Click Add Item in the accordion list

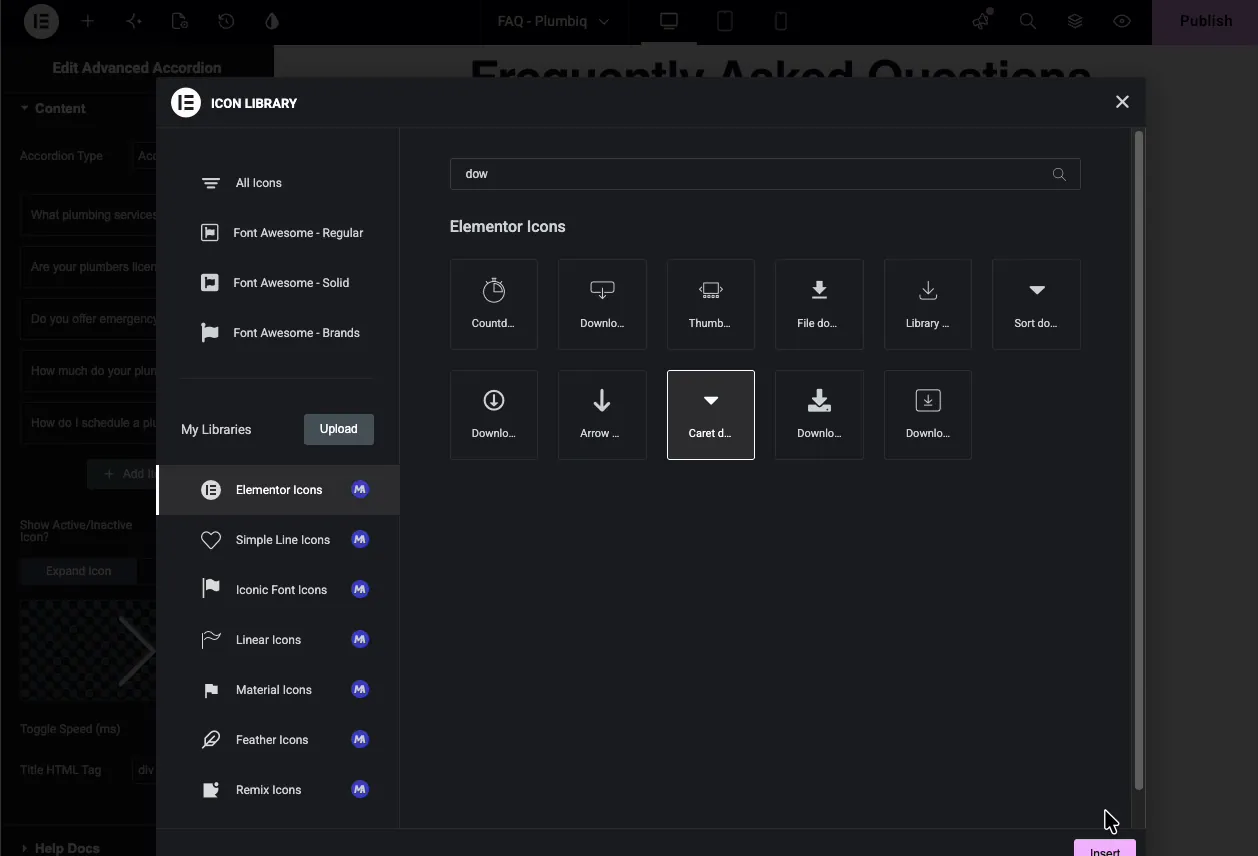pos(122,474)
